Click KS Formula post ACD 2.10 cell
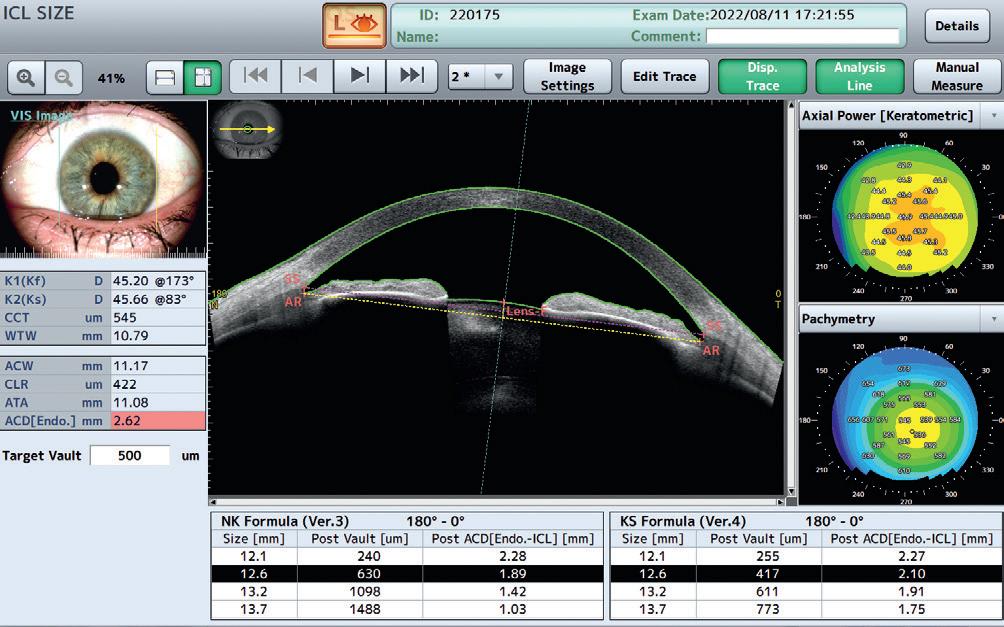The width and height of the screenshot is (1004, 627). 912,574
